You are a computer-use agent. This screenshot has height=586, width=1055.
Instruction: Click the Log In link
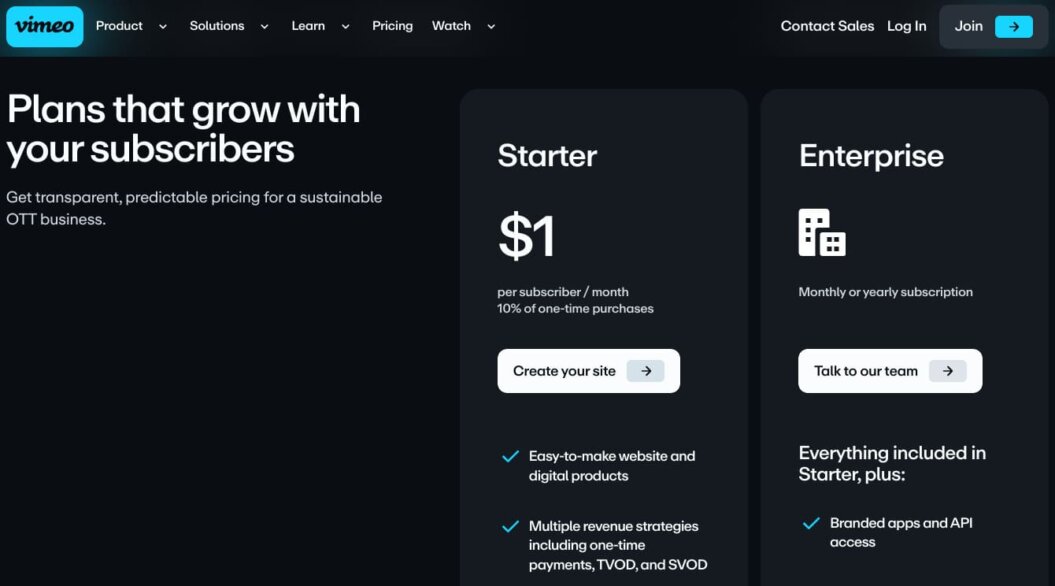[906, 26]
